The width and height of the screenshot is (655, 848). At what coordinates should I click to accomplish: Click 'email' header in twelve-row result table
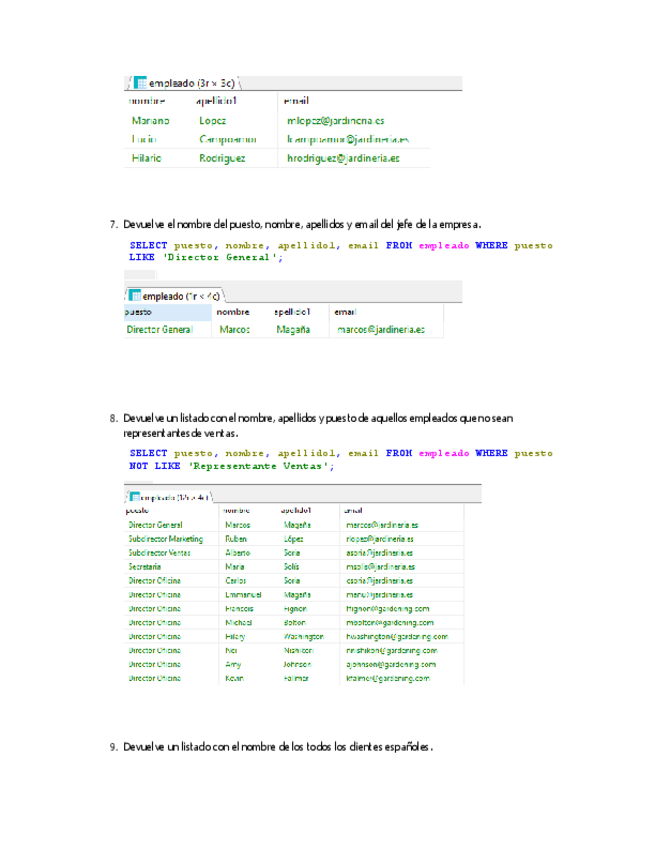[353, 510]
